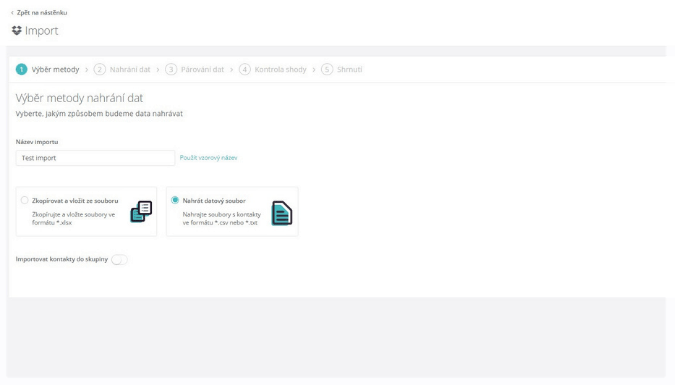The image size is (675, 385).
Task: Open step 4 Kontrola shody
Action: [x=272, y=69]
